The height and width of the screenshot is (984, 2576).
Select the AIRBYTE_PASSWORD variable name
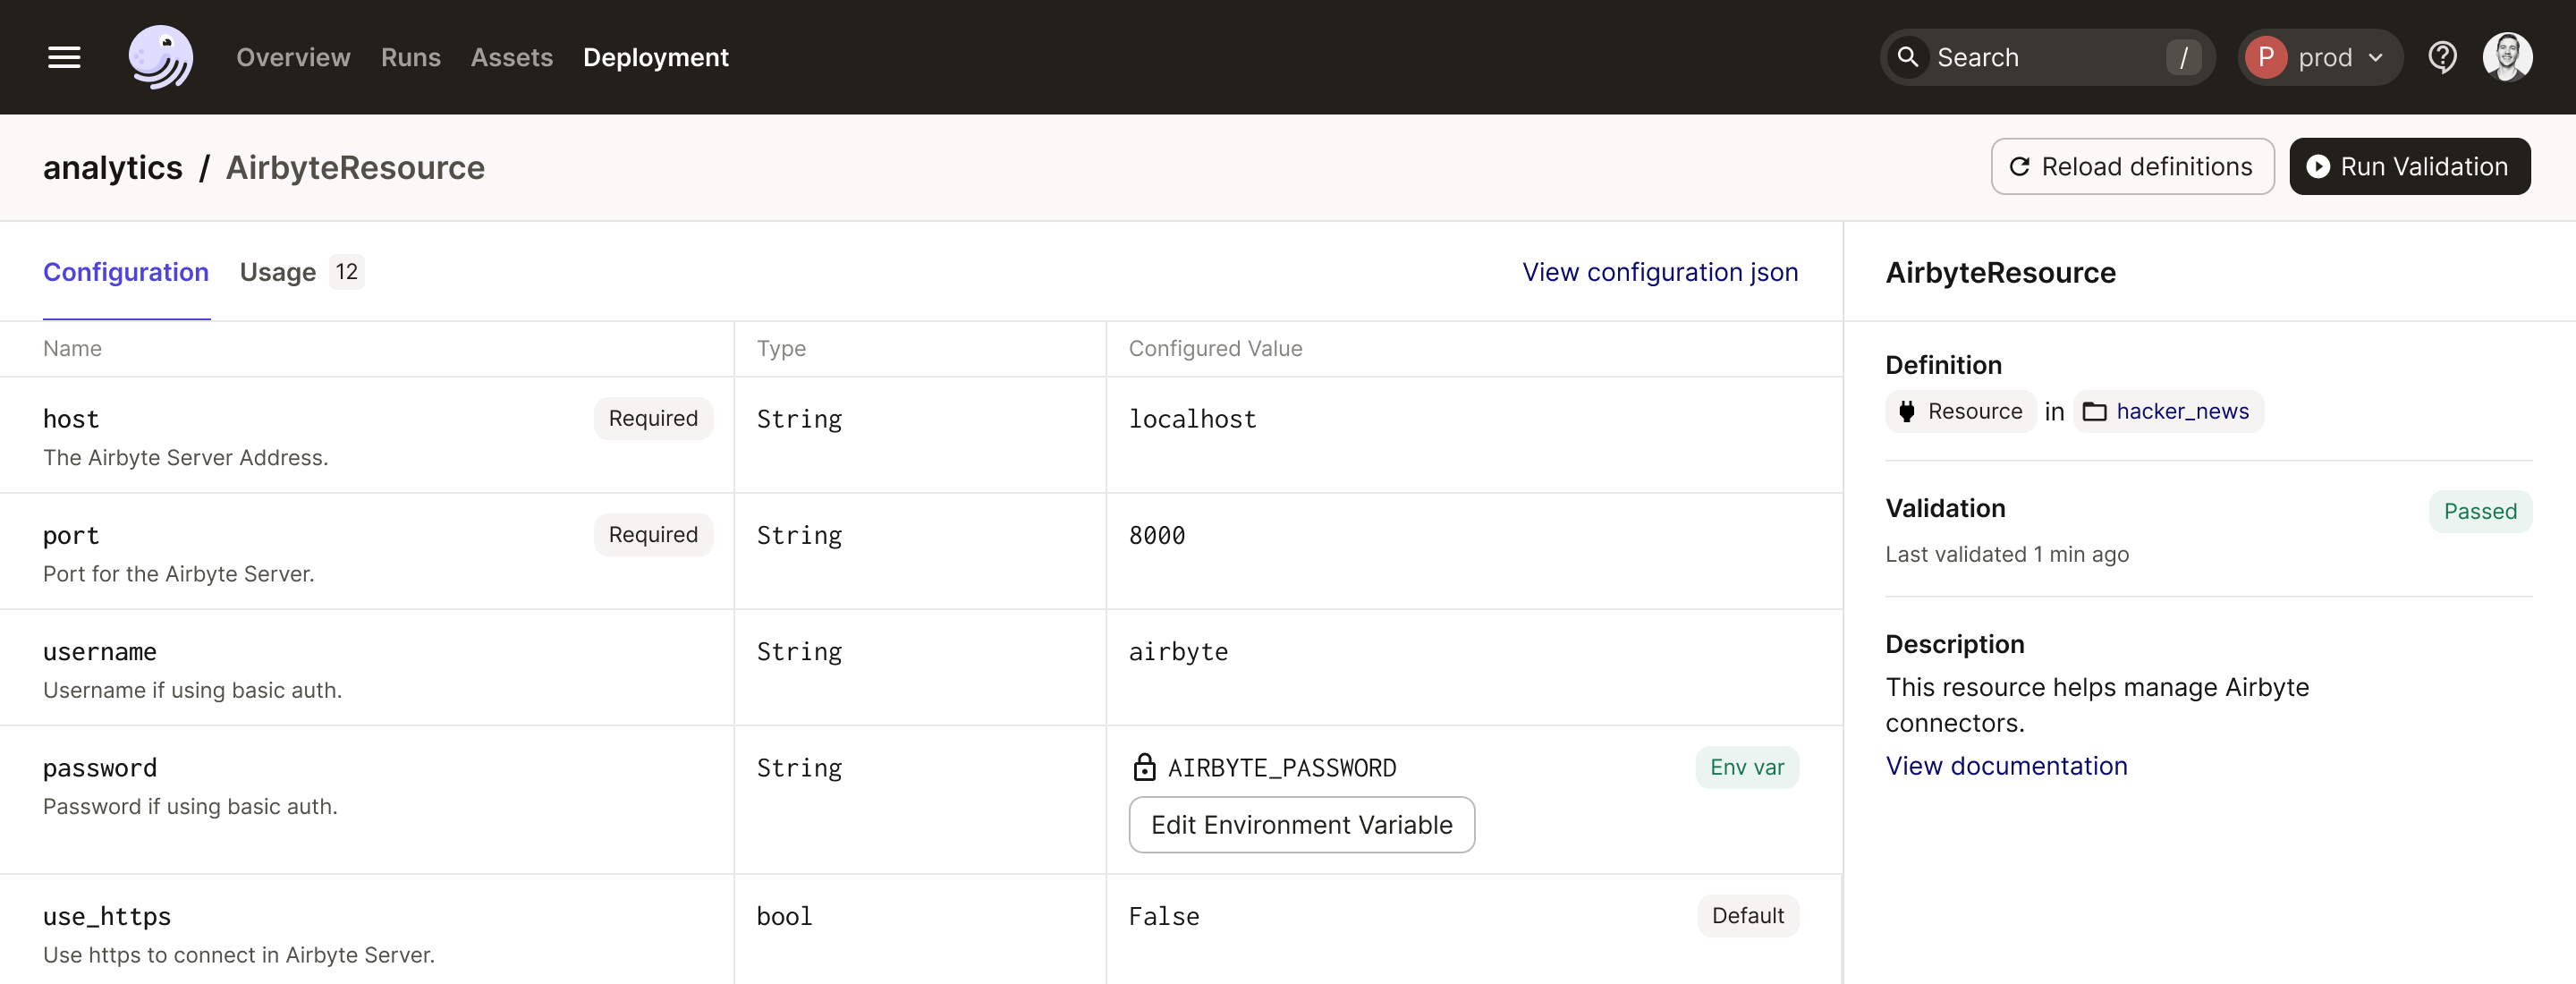pos(1281,767)
